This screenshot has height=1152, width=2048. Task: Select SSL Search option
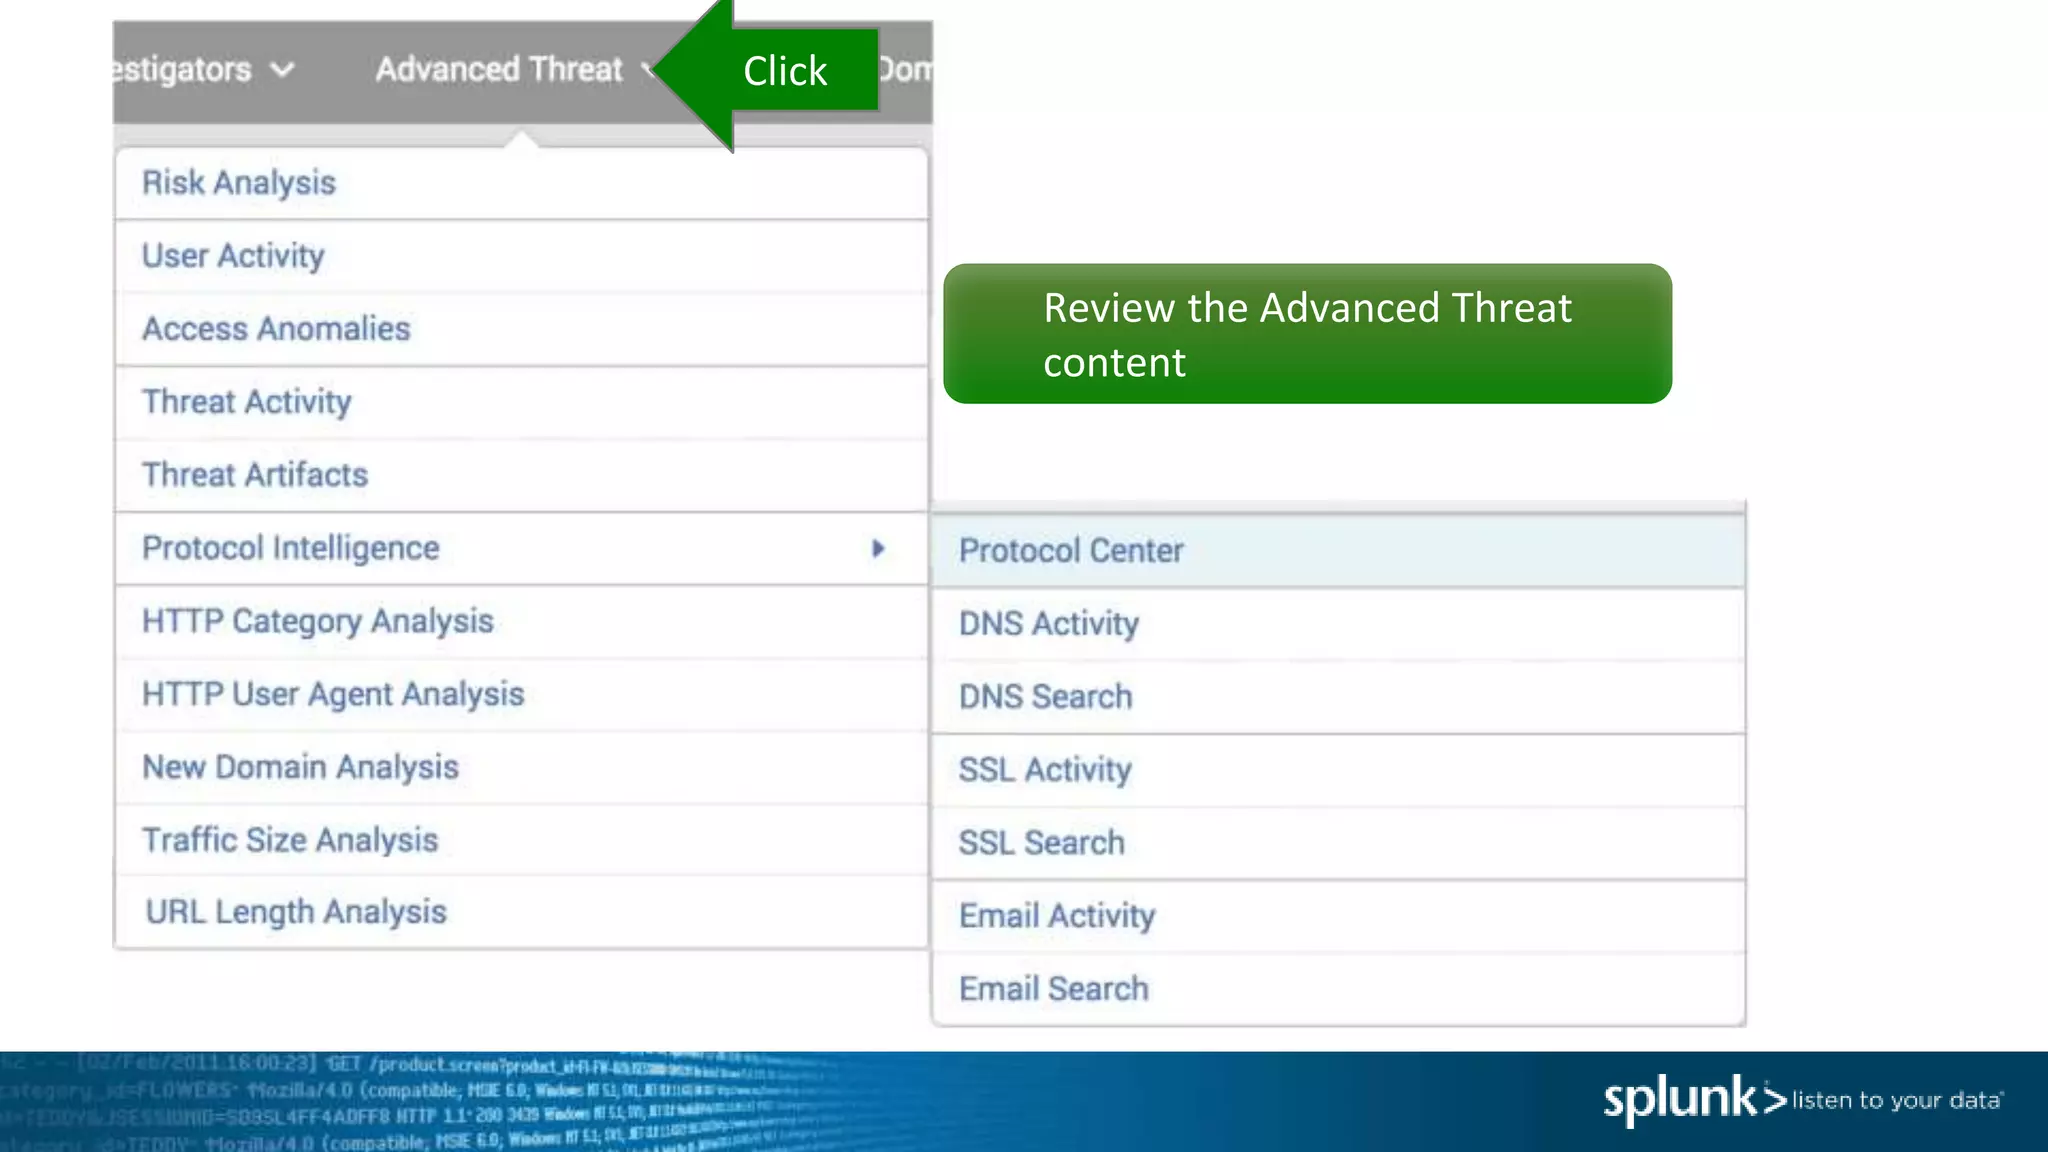[1338, 843]
